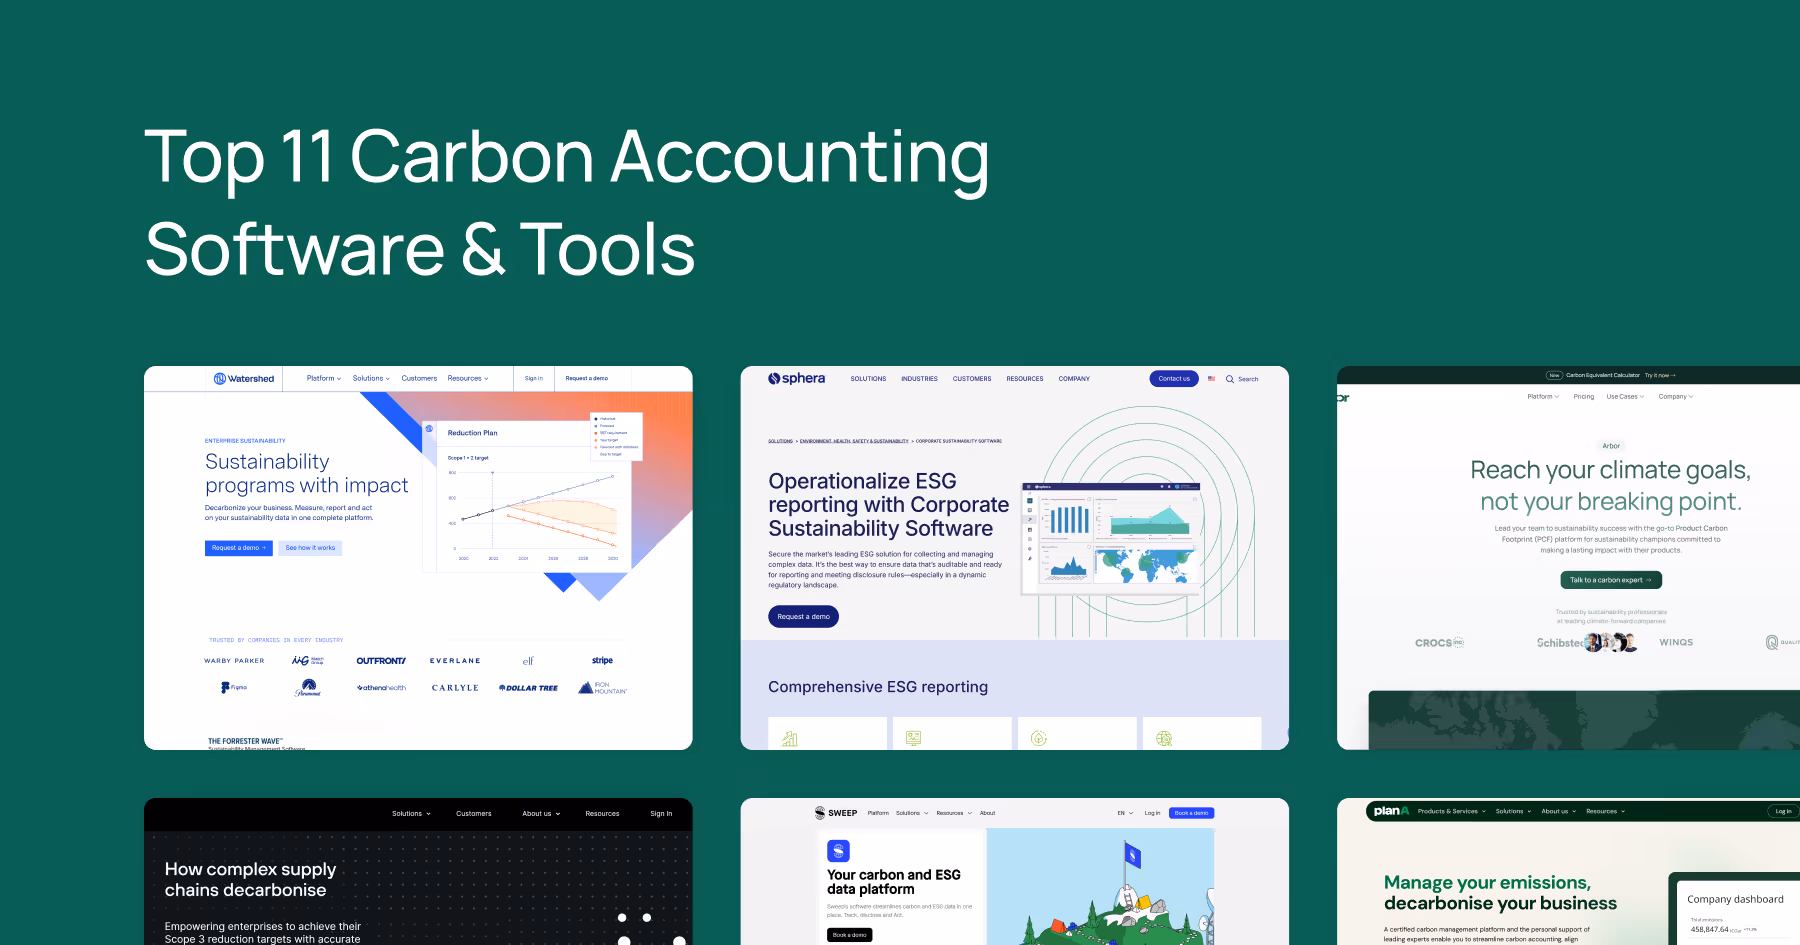Click the OUTFRONT logo on Watershed
Viewport: 1800px width, 945px height.
381,661
